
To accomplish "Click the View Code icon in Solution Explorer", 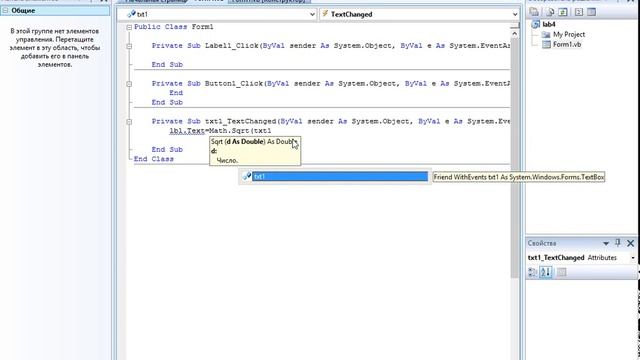I will [579, 12].
